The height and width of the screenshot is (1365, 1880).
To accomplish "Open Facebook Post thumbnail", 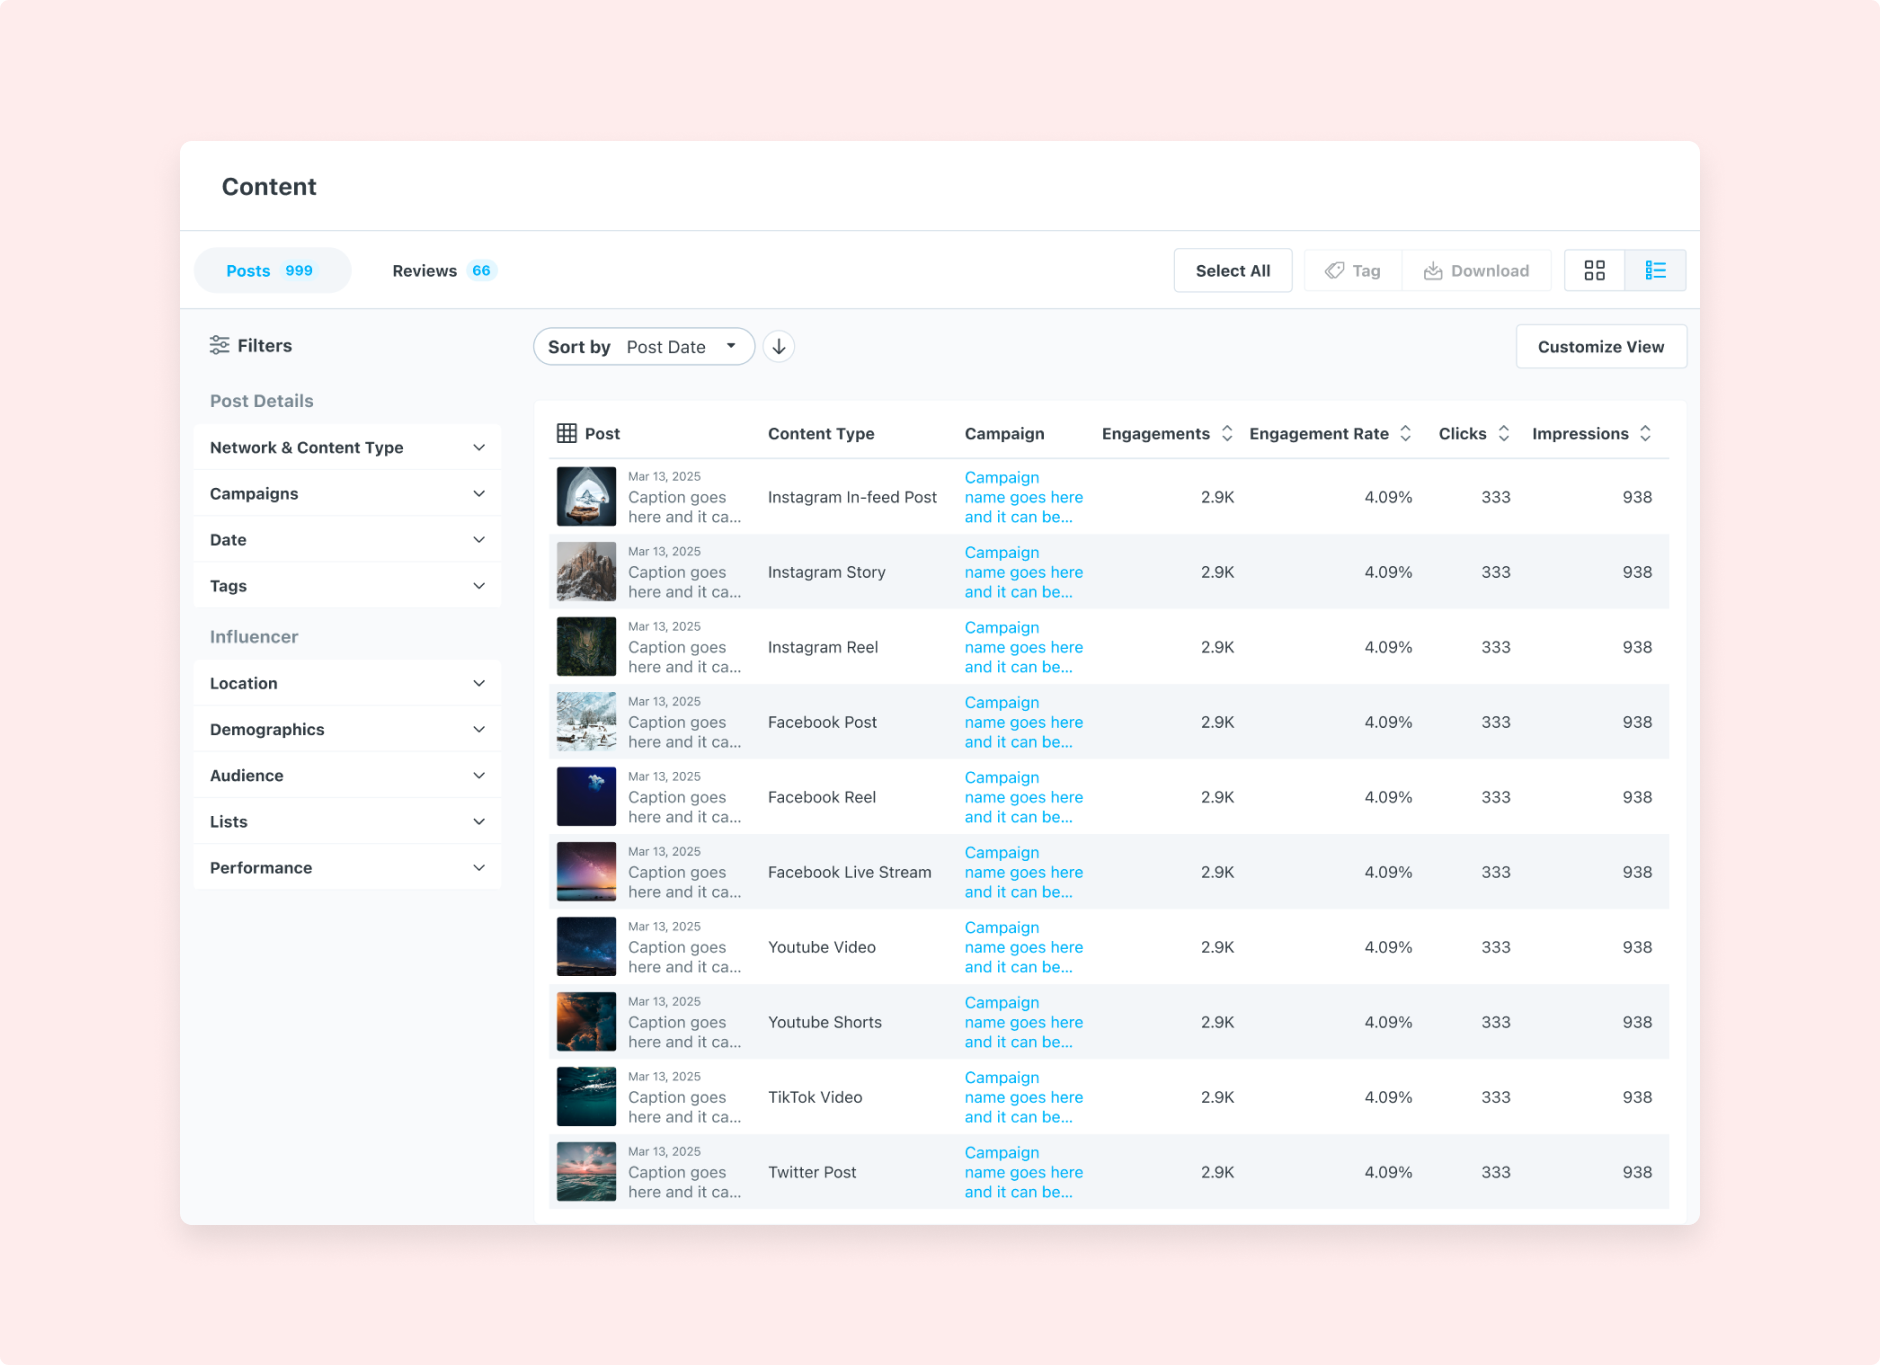I will pyautogui.click(x=586, y=721).
